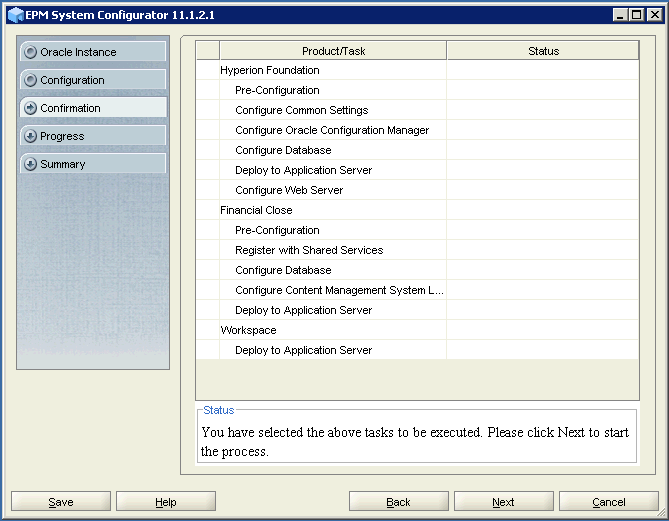The width and height of the screenshot is (669, 521).
Task: Click the Configuration step circle icon
Action: pyautogui.click(x=30, y=80)
